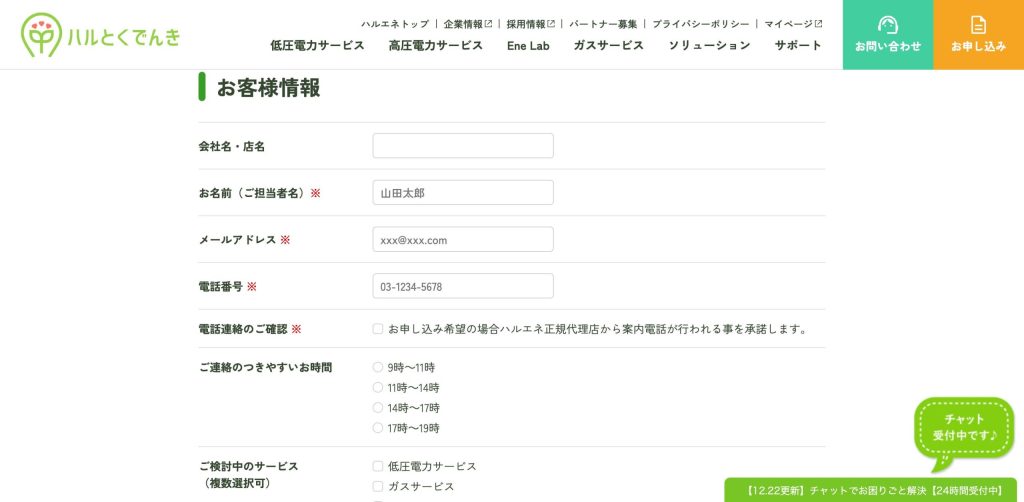Focus the メールアドレス input field
The width and height of the screenshot is (1024, 502).
[x=463, y=240]
